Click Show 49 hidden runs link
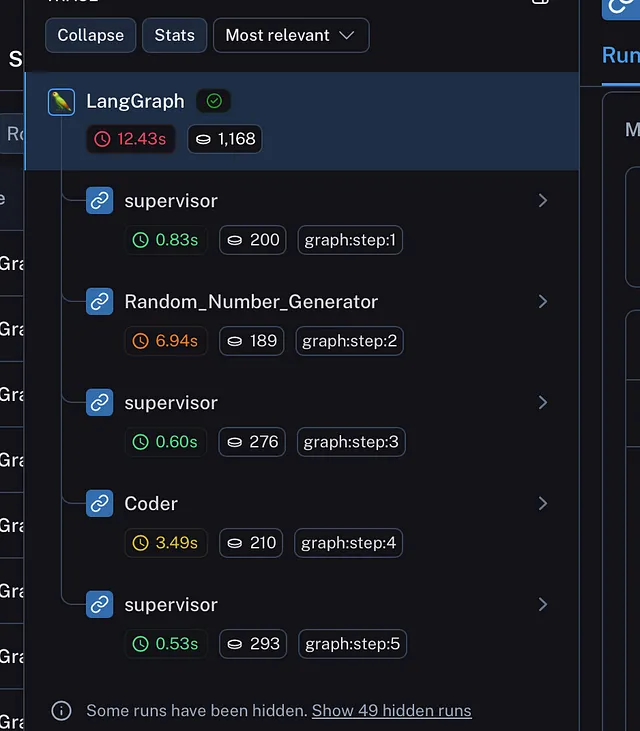This screenshot has width=640, height=731. pos(392,710)
